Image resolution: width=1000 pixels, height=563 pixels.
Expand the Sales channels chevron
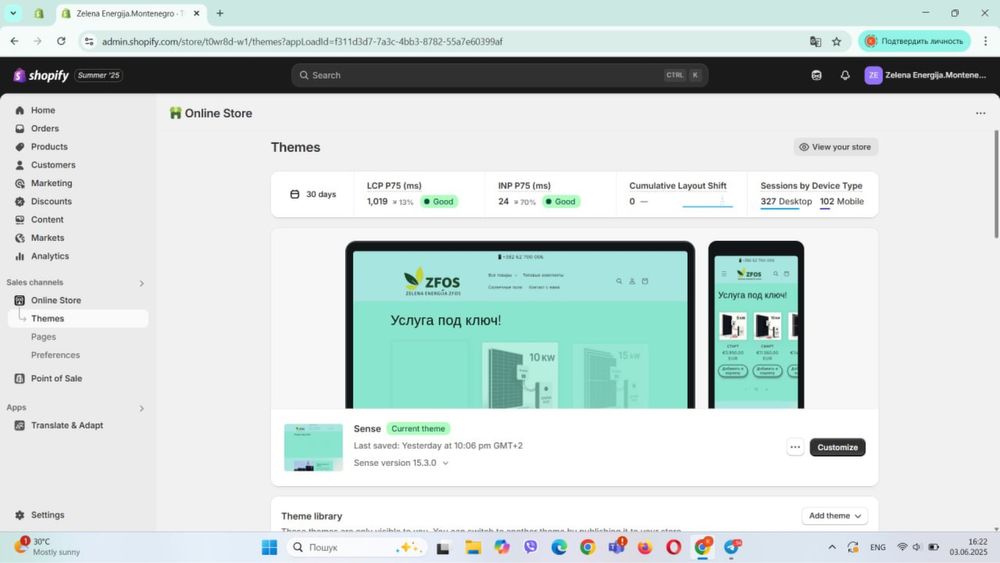pyautogui.click(x=142, y=283)
